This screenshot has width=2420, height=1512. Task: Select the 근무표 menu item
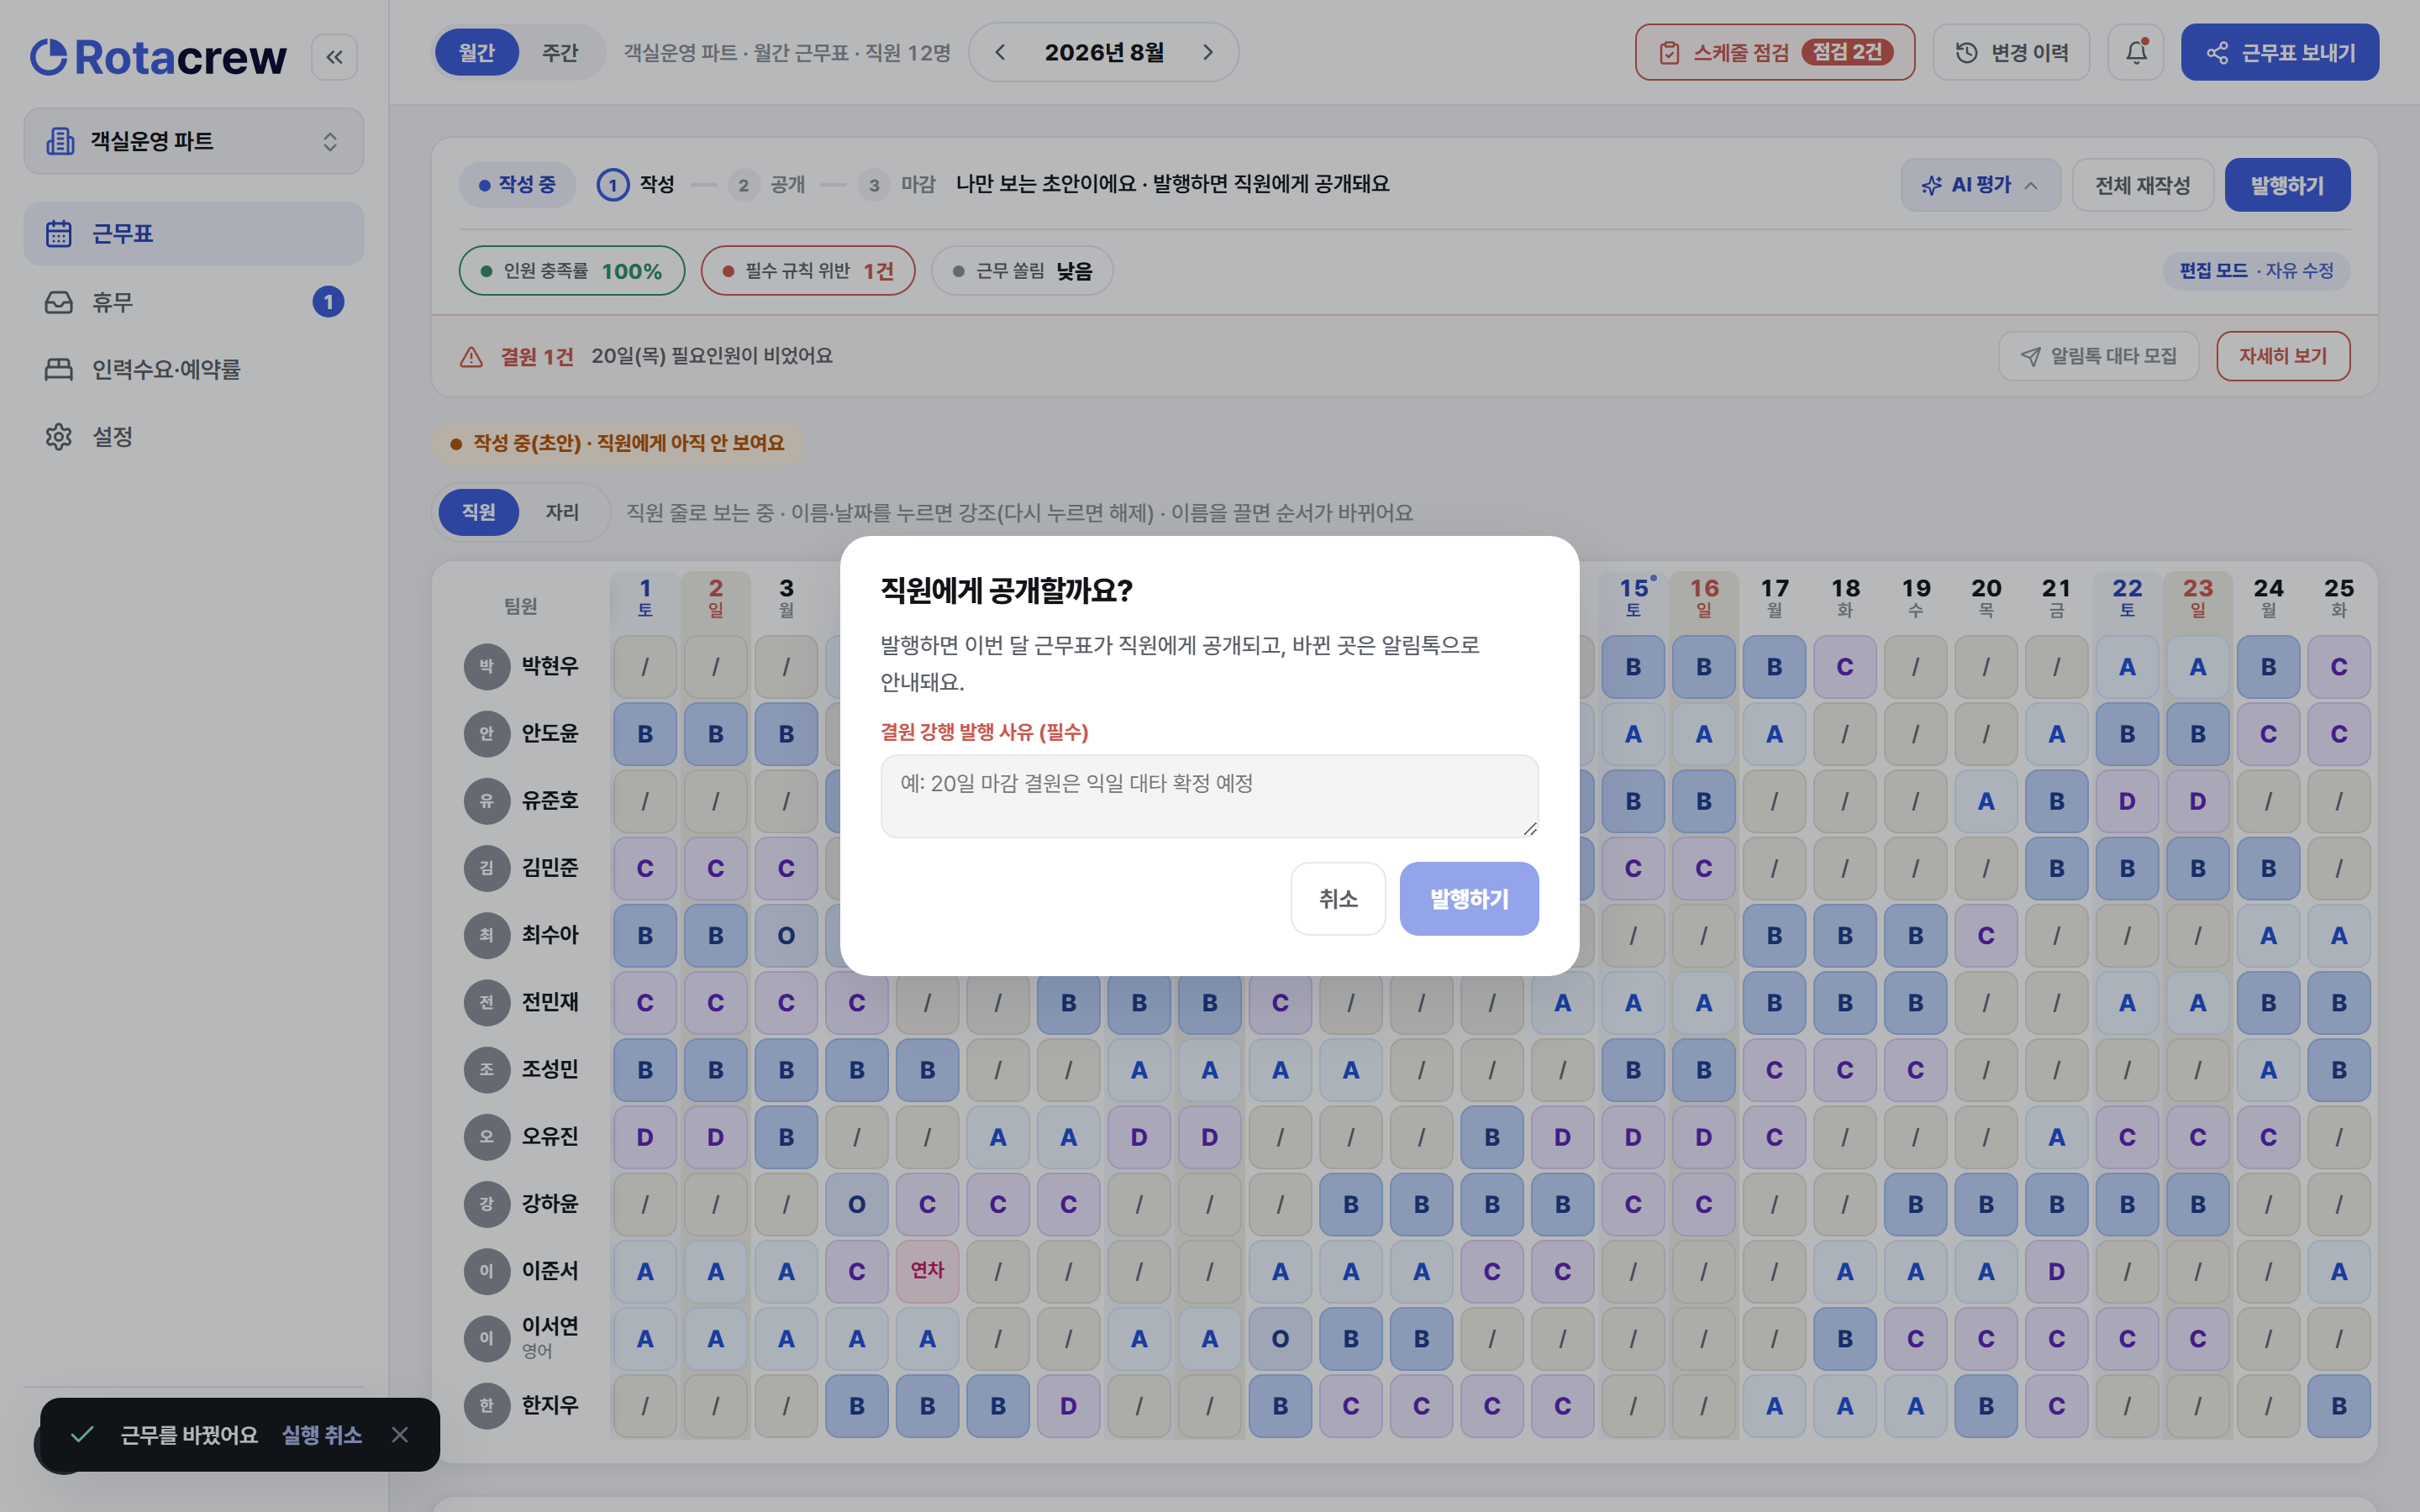(194, 234)
